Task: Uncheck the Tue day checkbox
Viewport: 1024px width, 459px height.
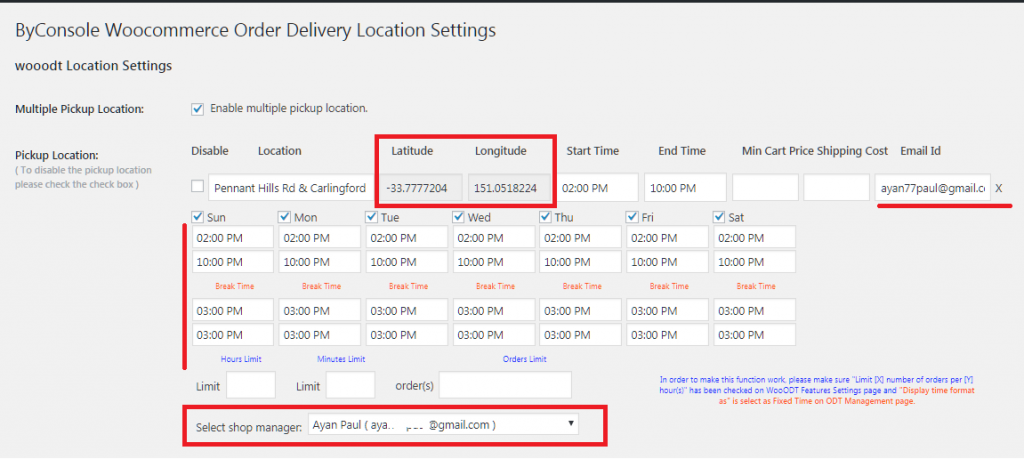Action: pyautogui.click(x=372, y=217)
